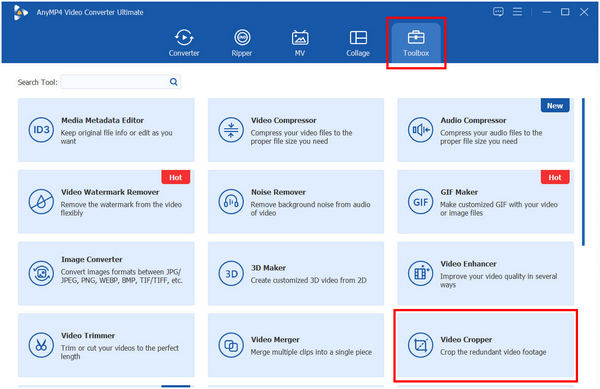Open the GIF Maker title

coord(459,192)
